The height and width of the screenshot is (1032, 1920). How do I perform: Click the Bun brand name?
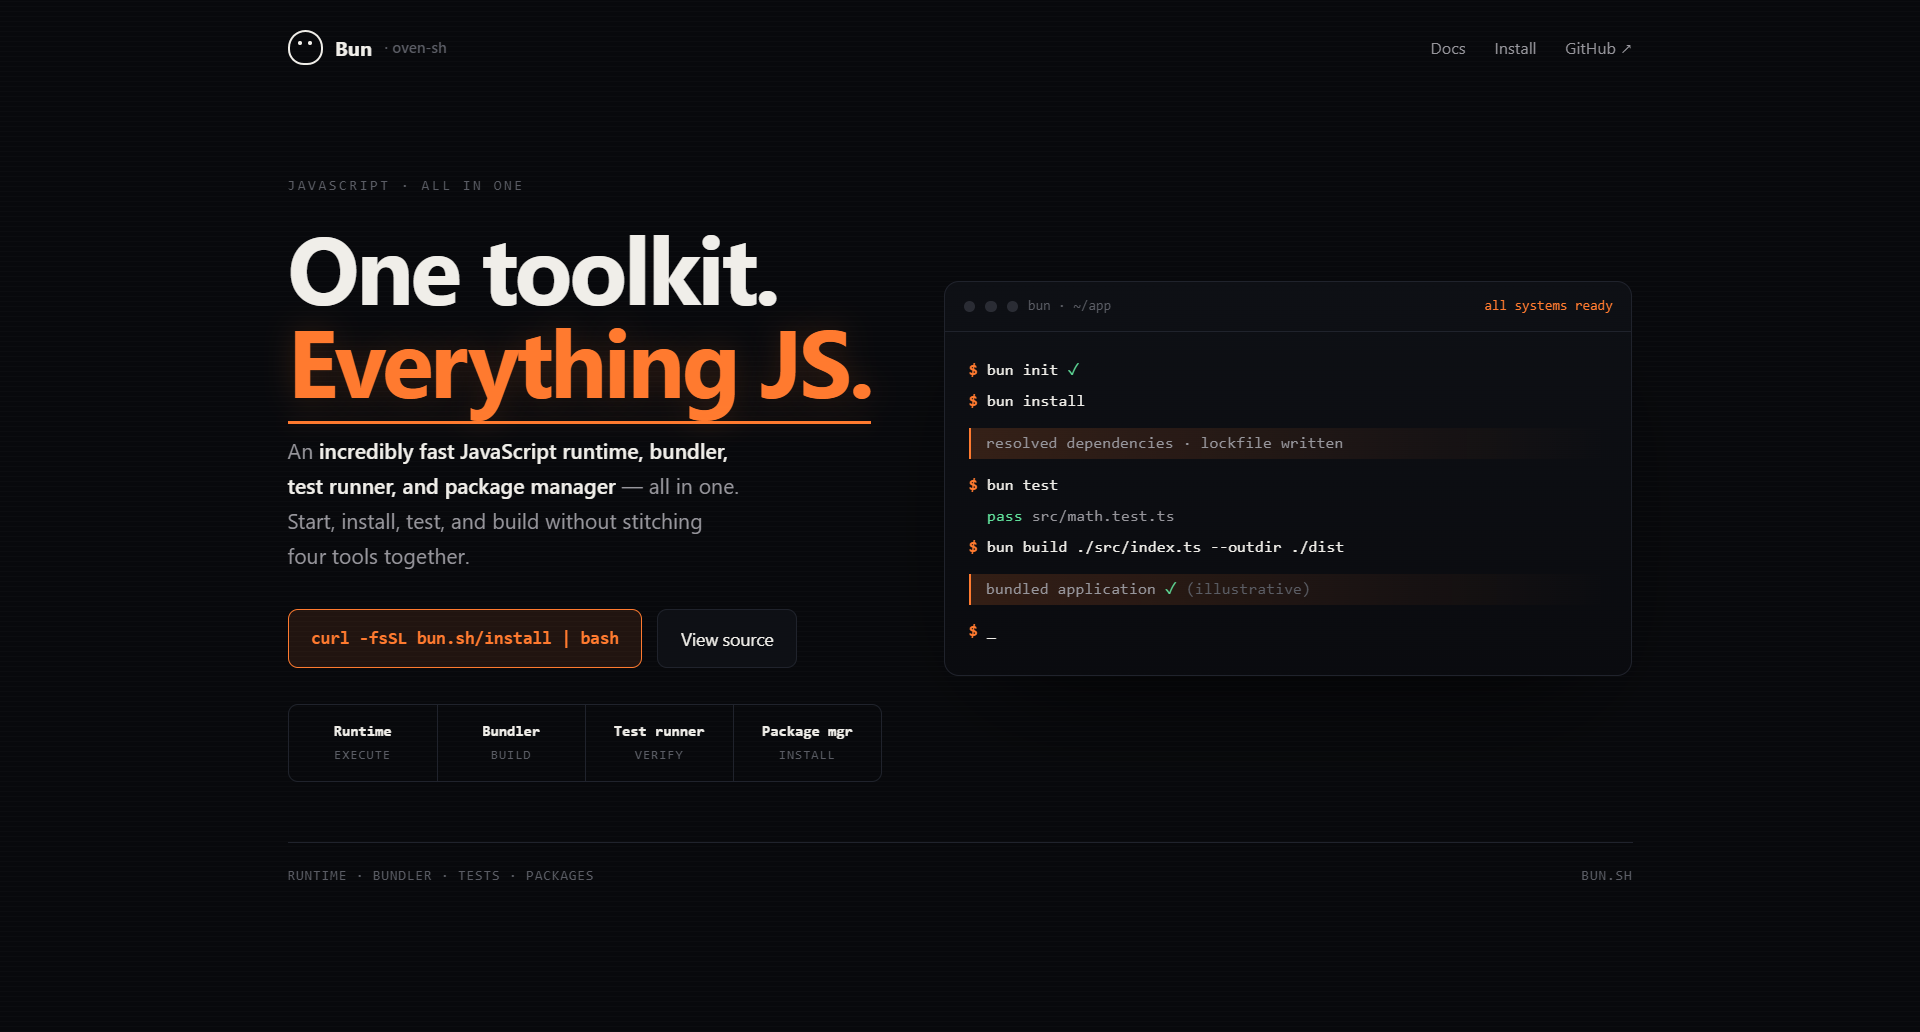coord(353,49)
